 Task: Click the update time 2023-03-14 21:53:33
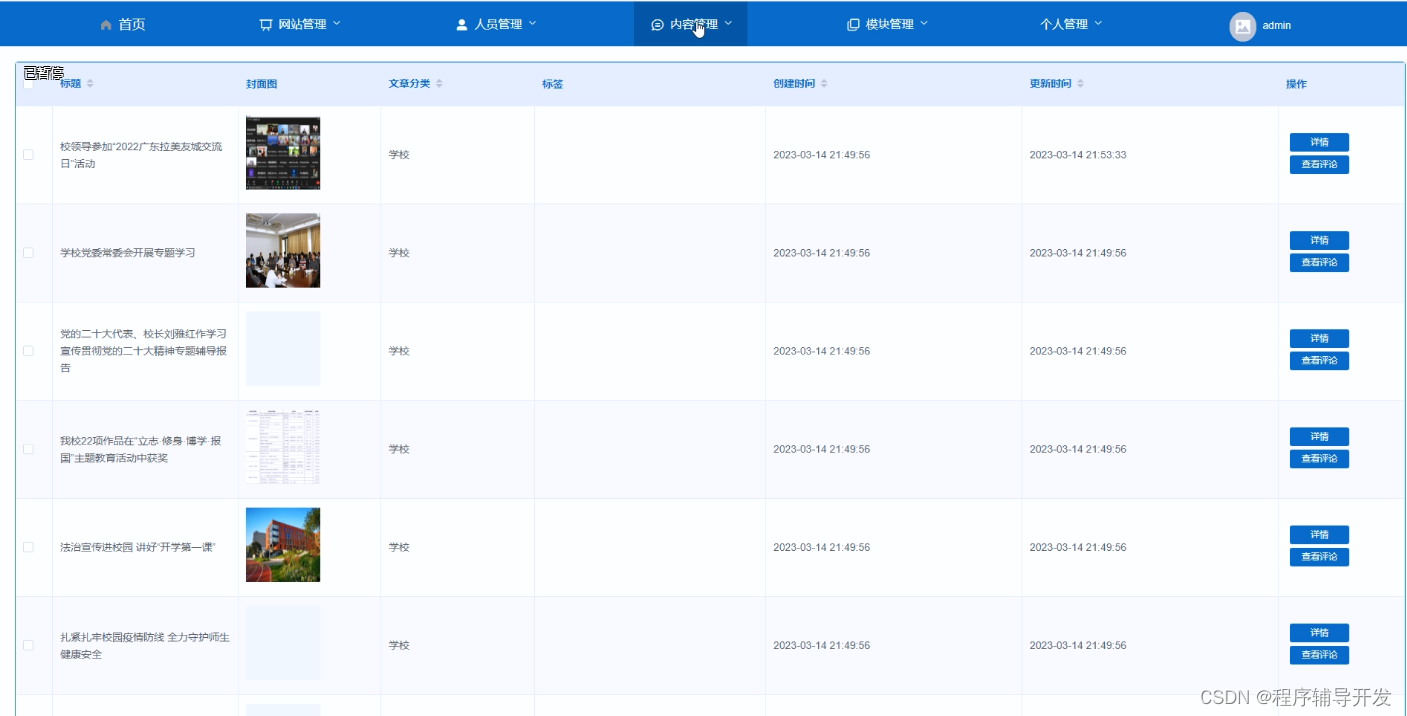[1078, 155]
